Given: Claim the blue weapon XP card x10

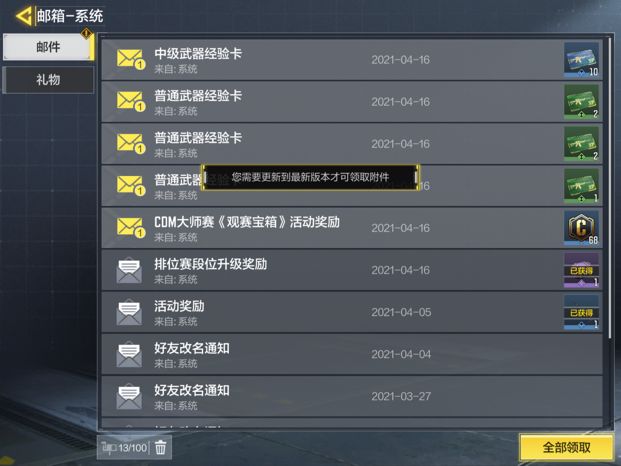Looking at the screenshot, I should click(x=581, y=60).
